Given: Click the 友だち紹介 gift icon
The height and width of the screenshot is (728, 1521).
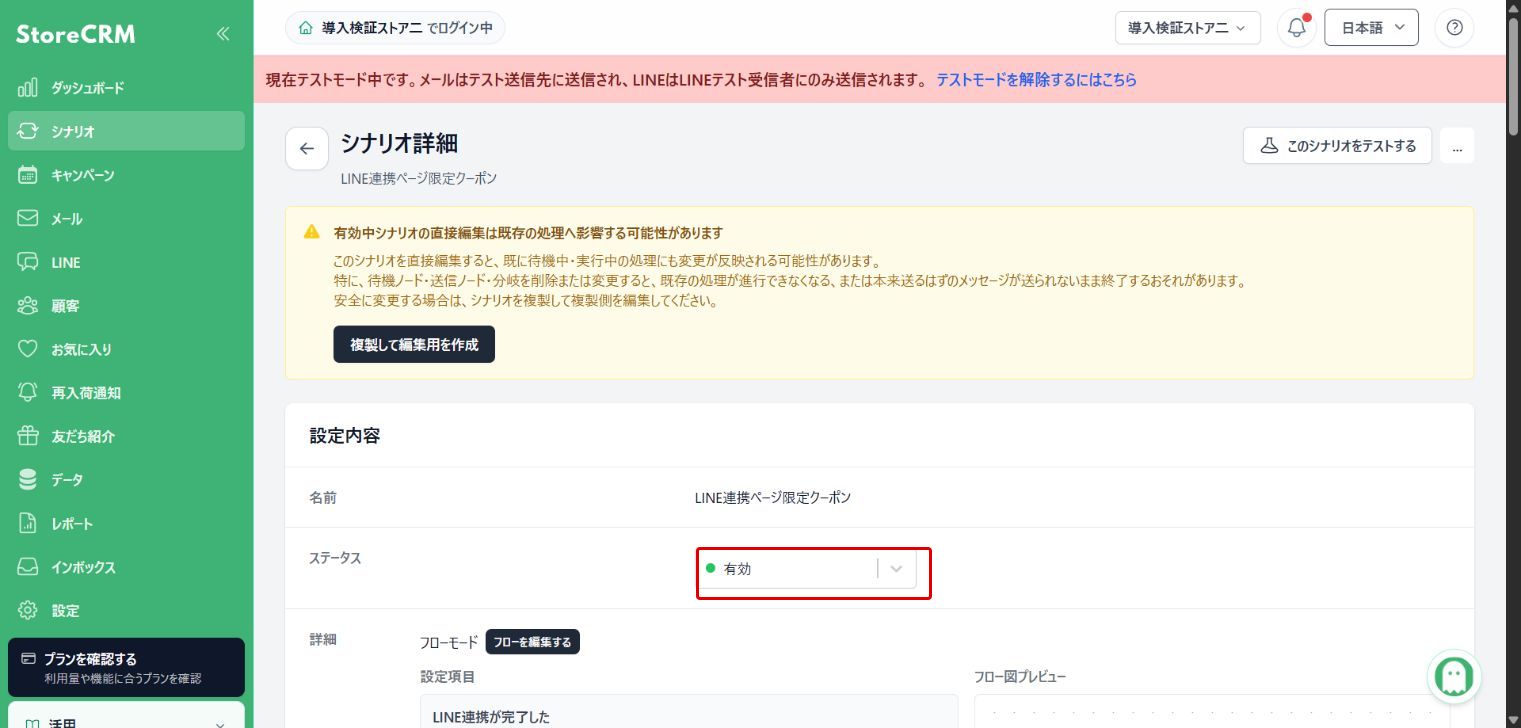Looking at the screenshot, I should pyautogui.click(x=28, y=436).
